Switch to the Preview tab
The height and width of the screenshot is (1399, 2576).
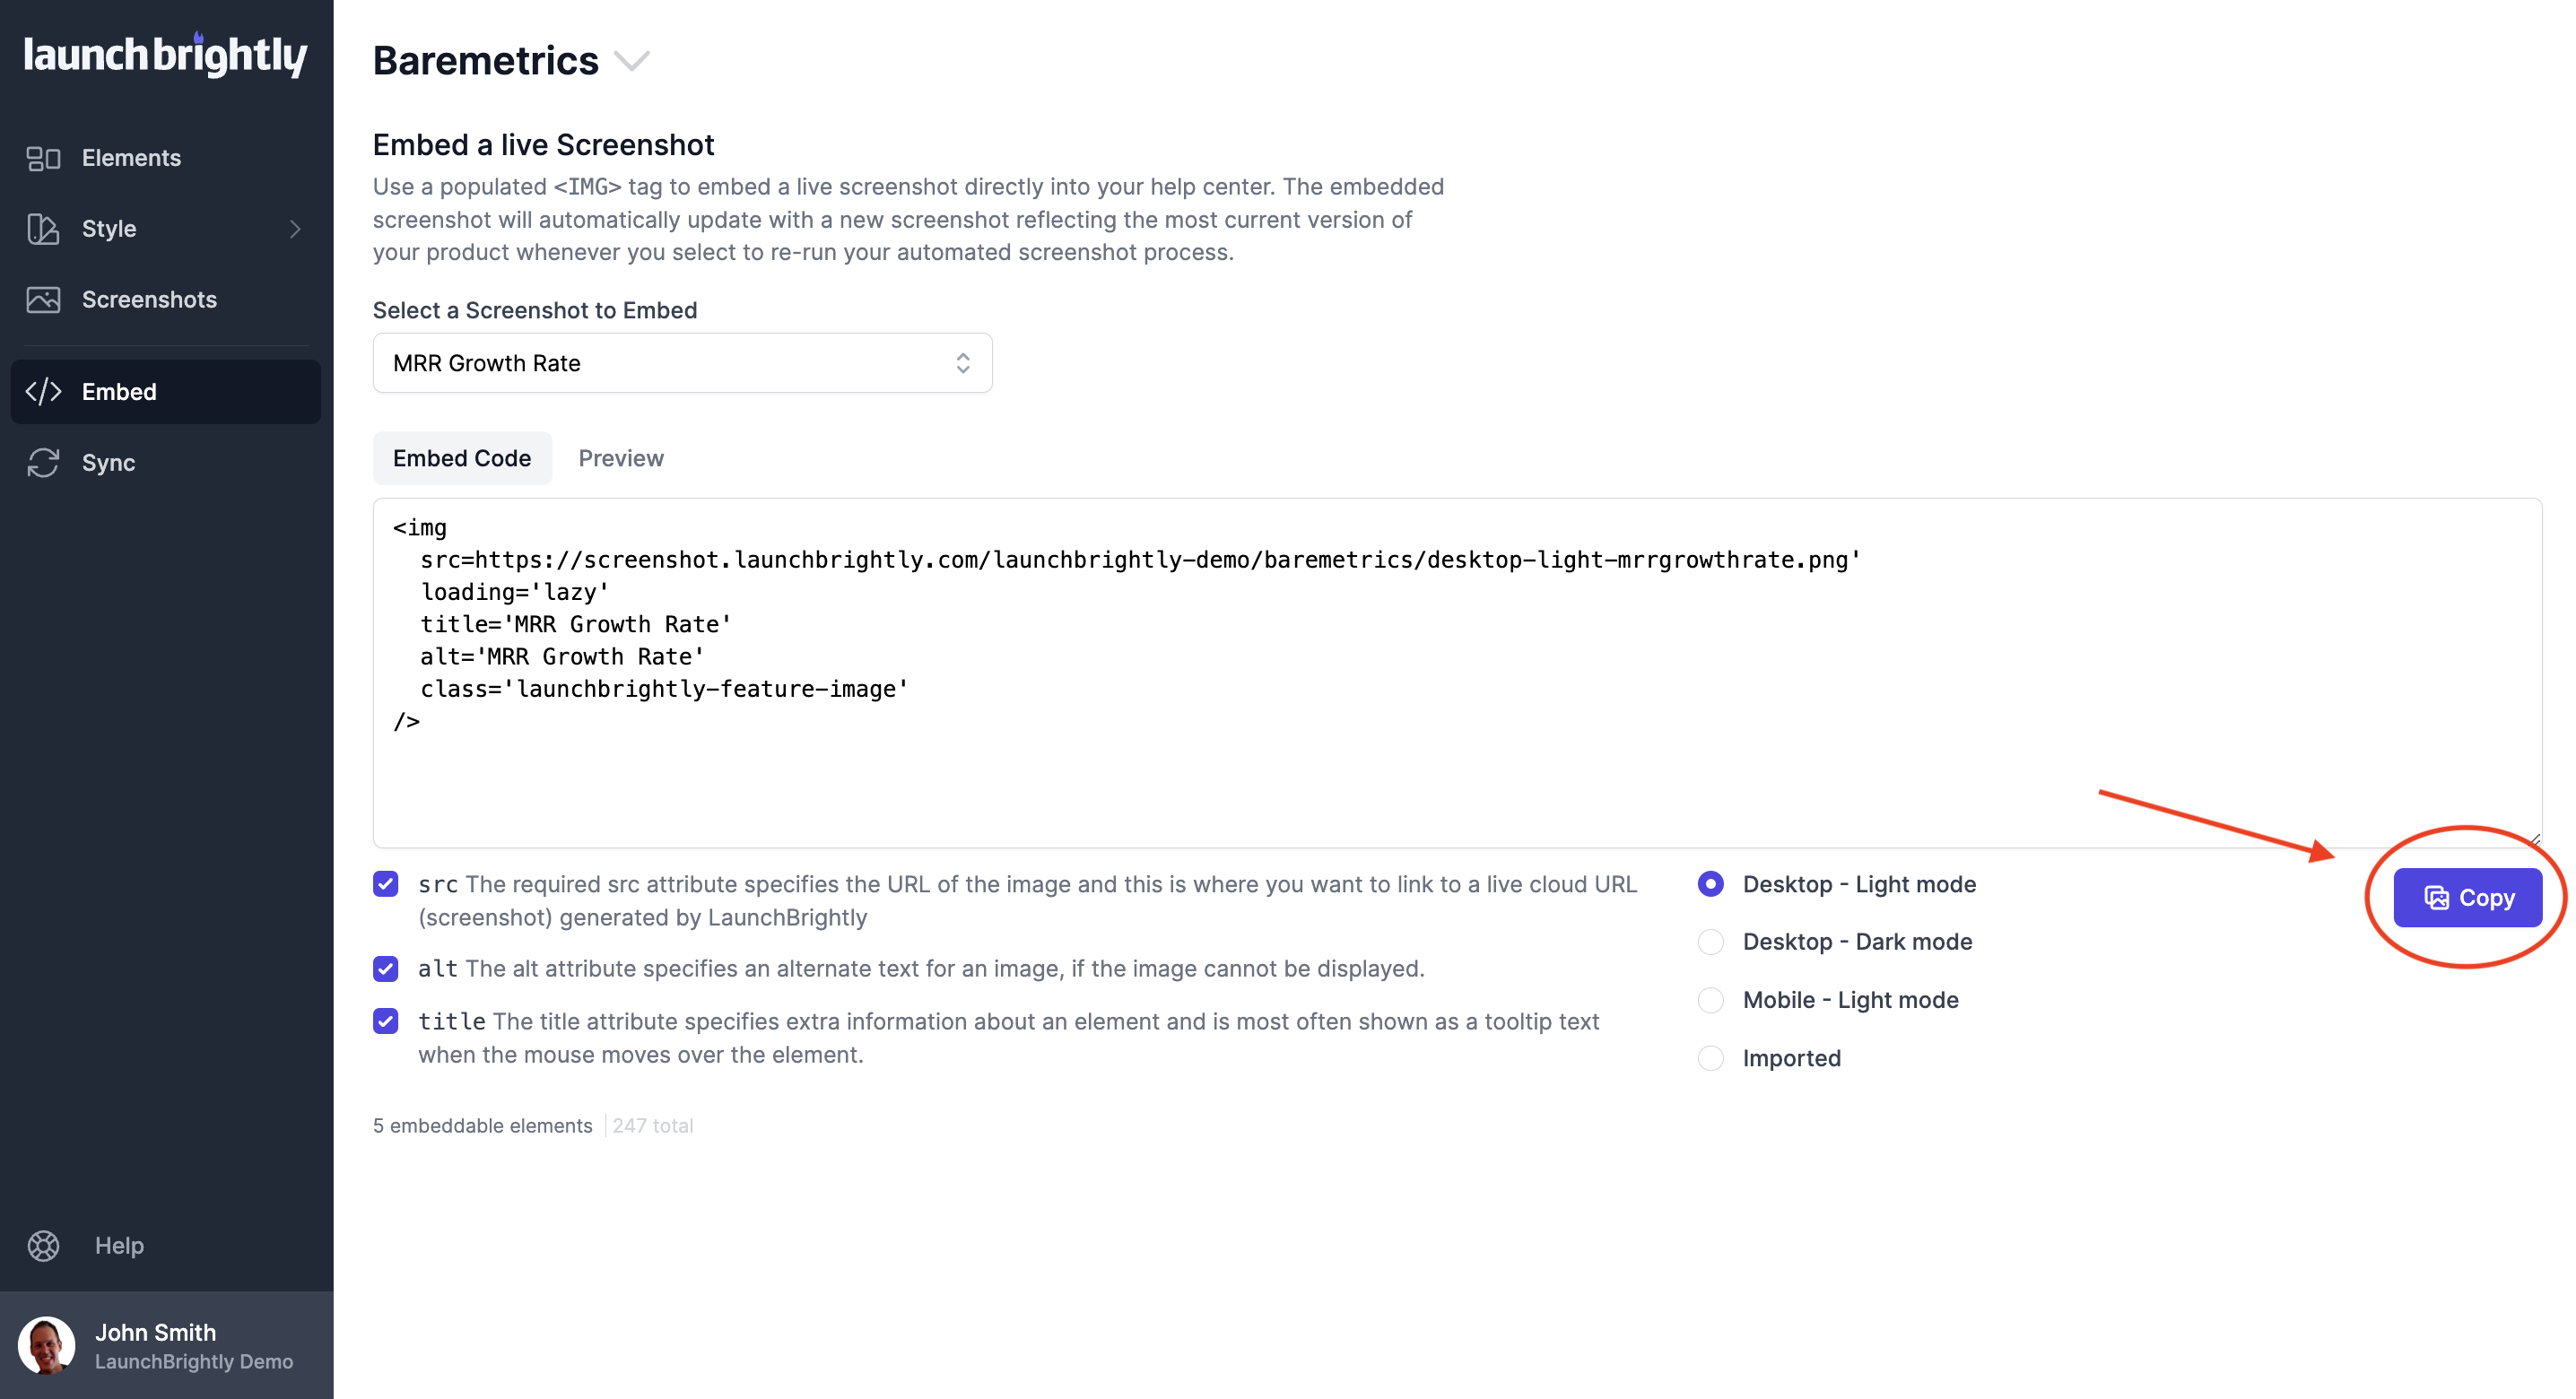coord(621,458)
